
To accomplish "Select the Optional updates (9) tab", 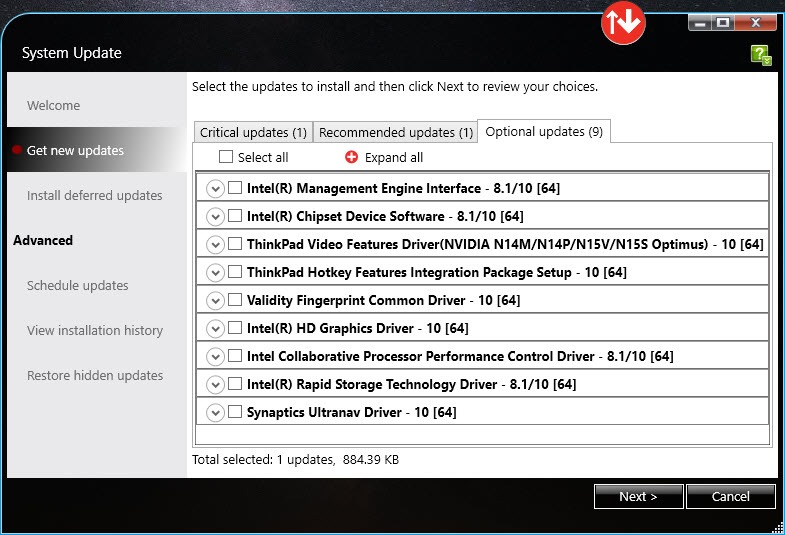I will [544, 132].
